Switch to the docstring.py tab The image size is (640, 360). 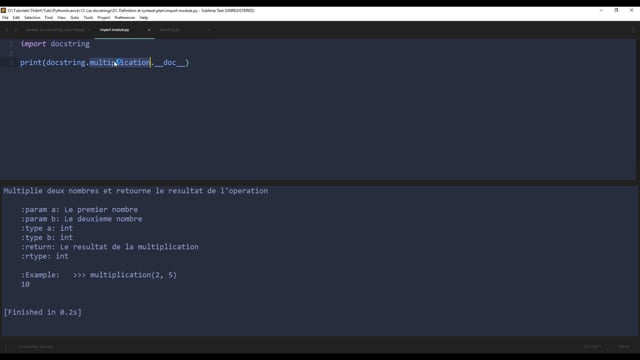pos(170,30)
